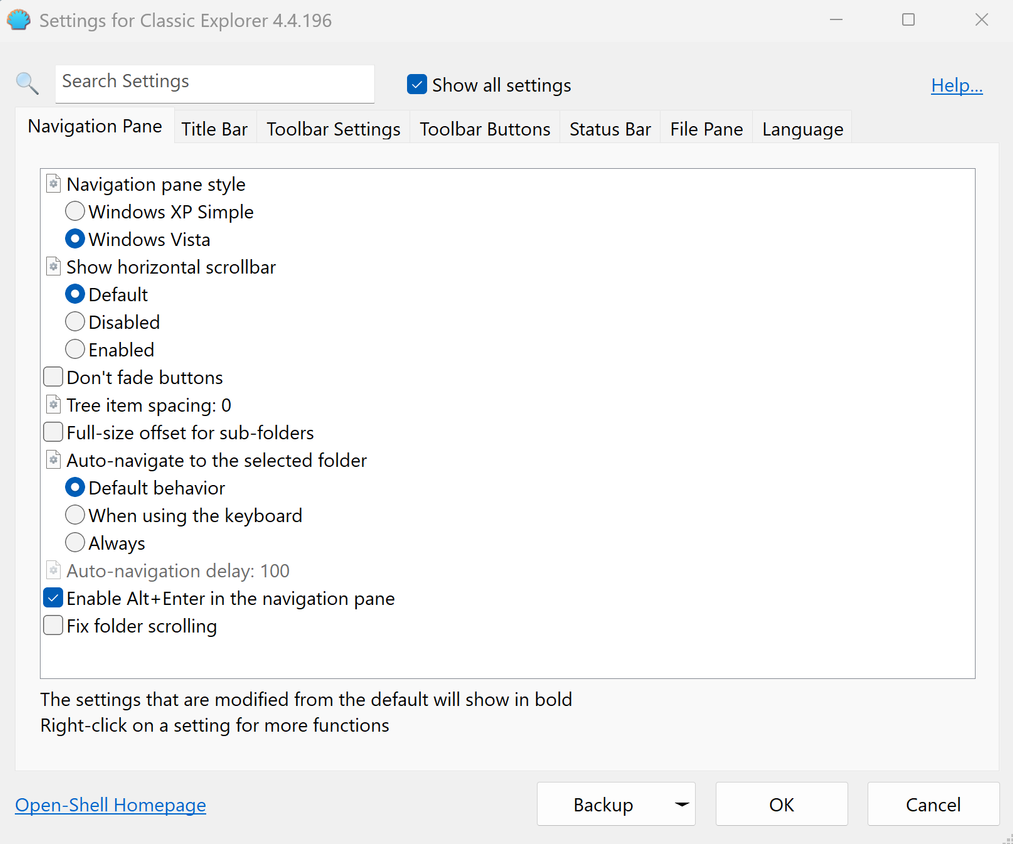Click the OK button
This screenshot has width=1013, height=844.
782,805
